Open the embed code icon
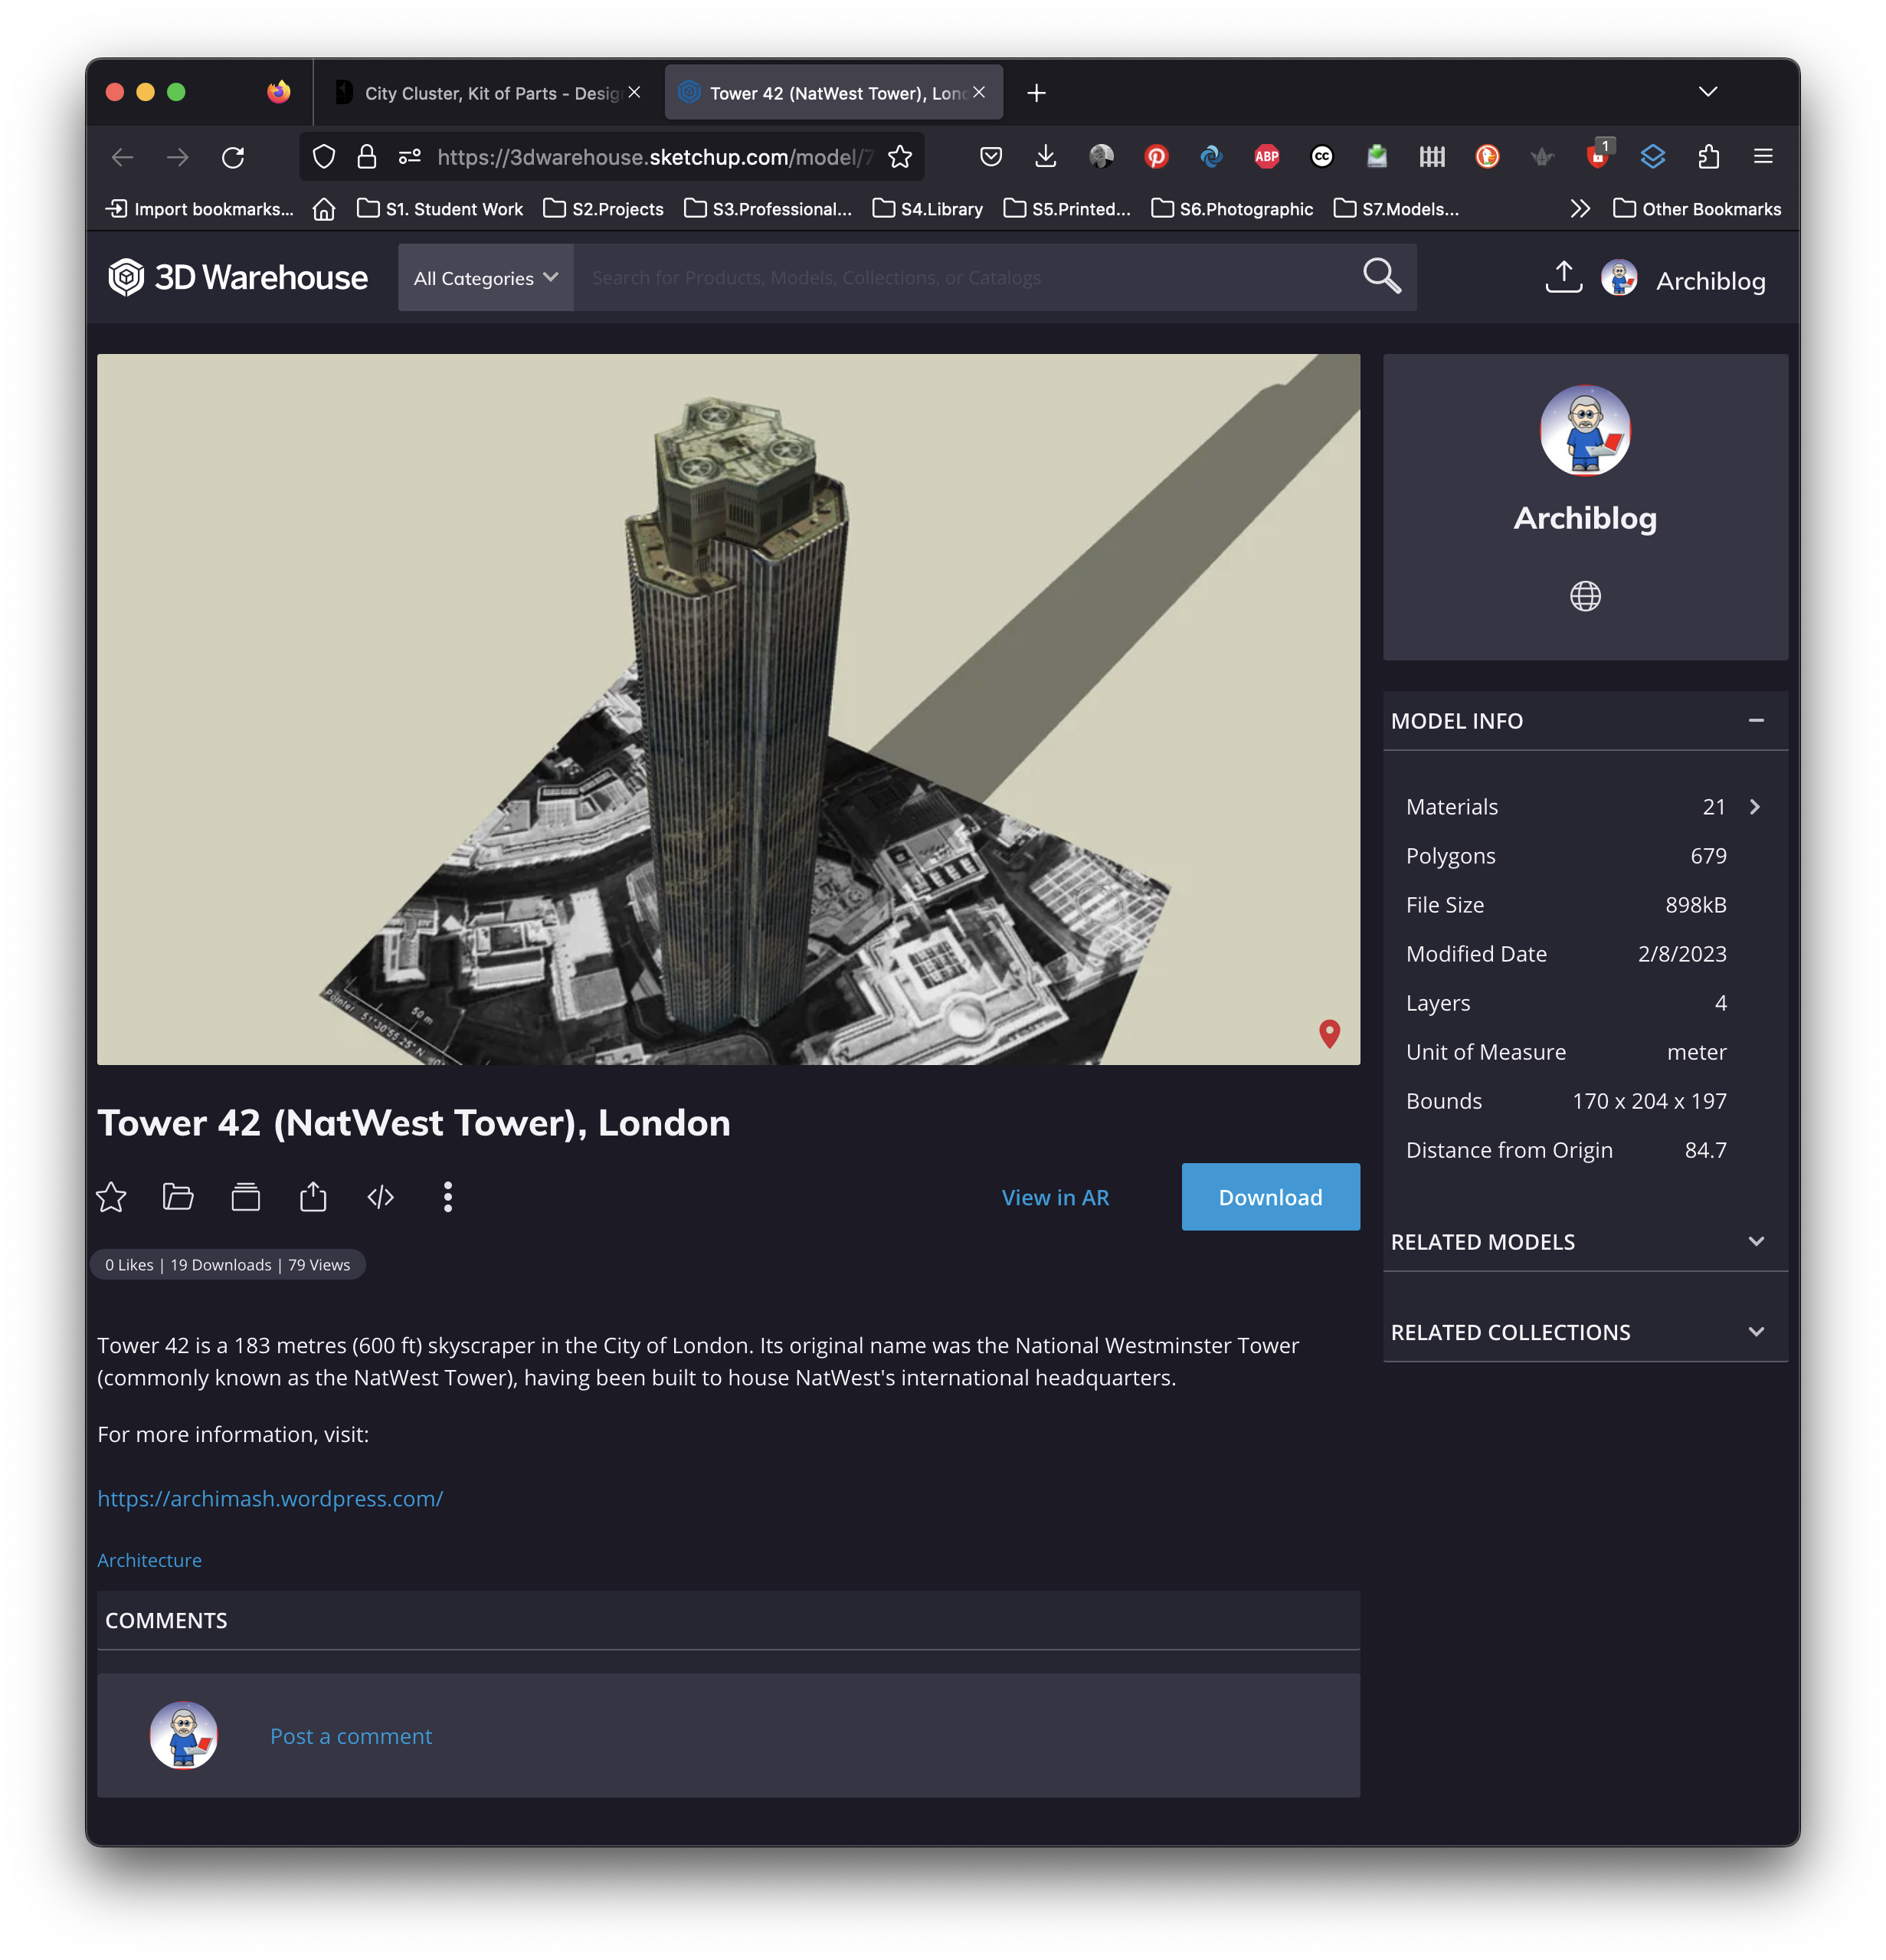The height and width of the screenshot is (1960, 1886). pos(381,1197)
